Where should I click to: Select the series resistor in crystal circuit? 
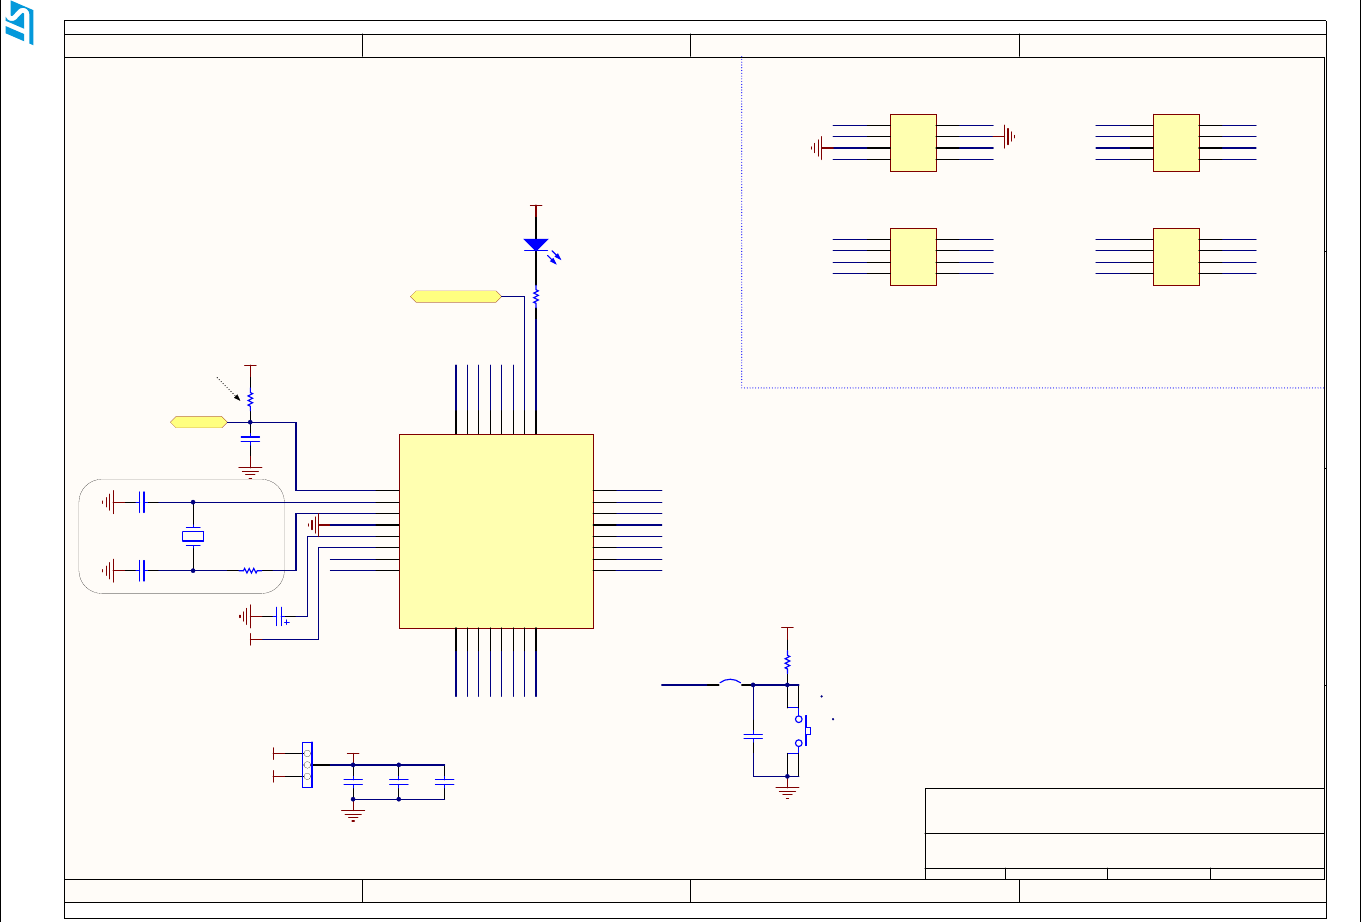point(250,571)
